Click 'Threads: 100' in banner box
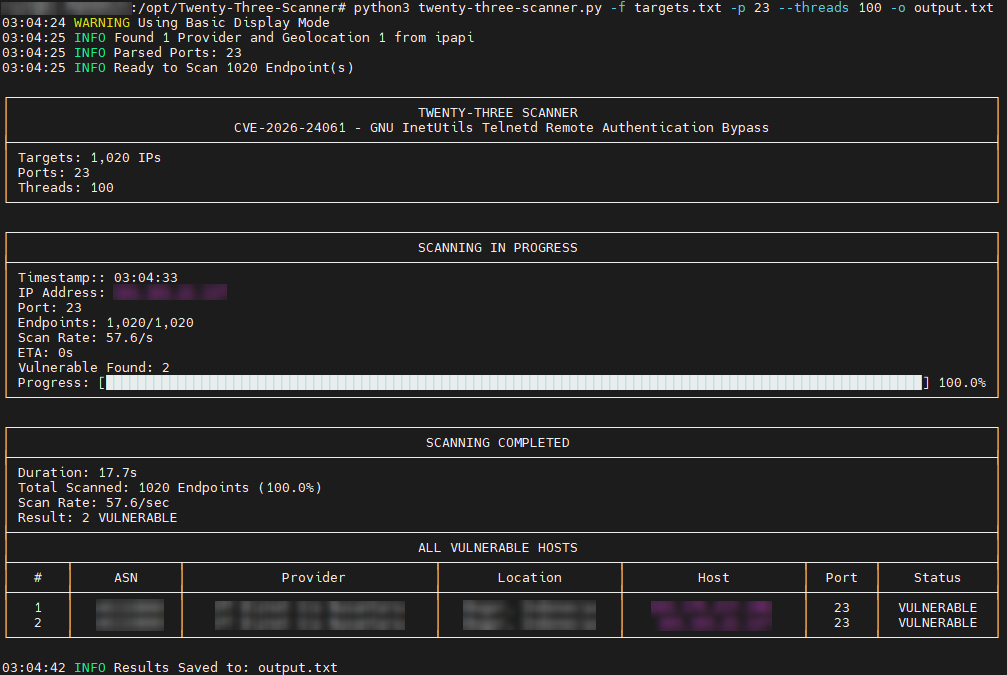1007x675 pixels. [x=66, y=188]
